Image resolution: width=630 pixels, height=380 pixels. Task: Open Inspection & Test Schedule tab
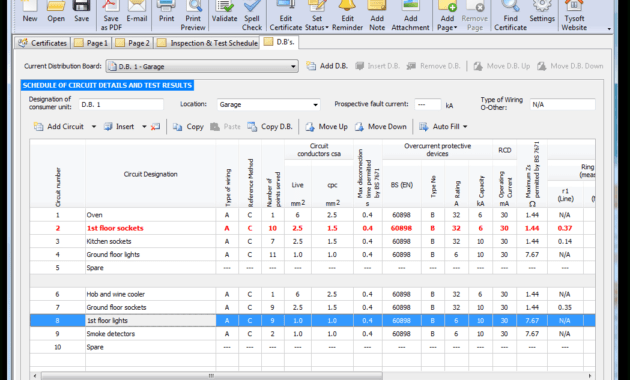click(x=207, y=43)
